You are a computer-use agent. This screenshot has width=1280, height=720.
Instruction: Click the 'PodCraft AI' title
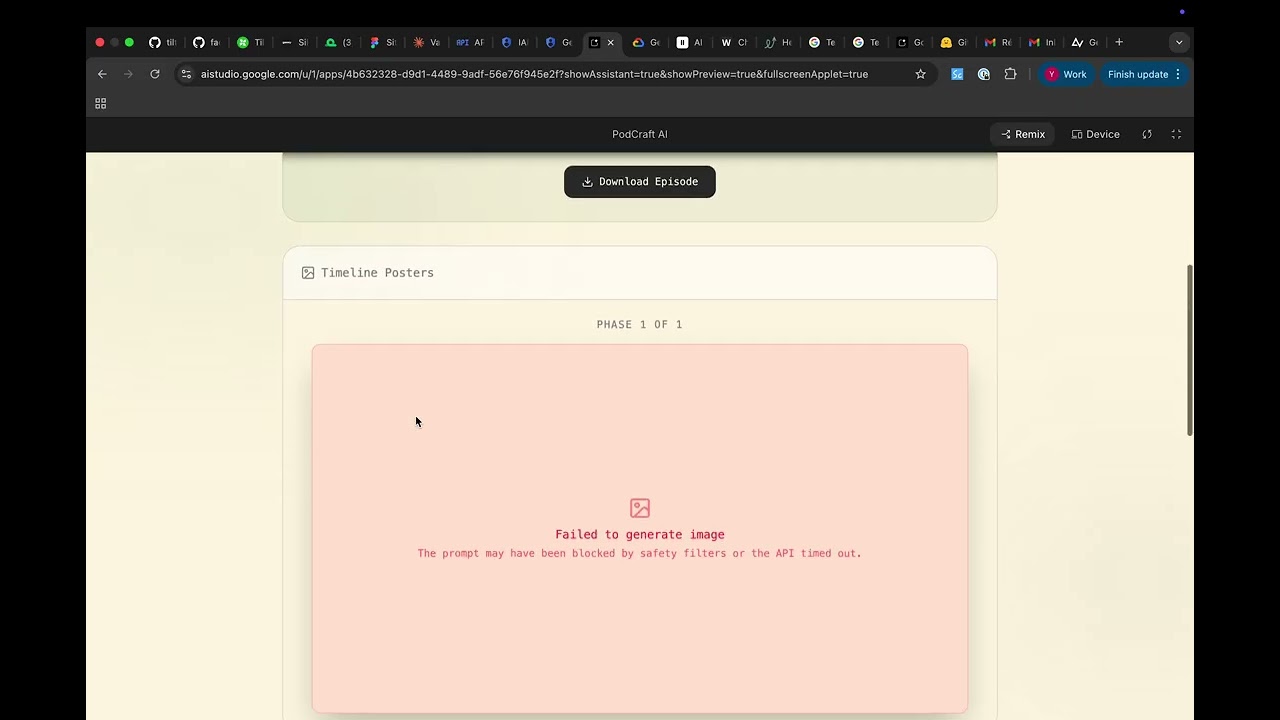[x=640, y=134]
